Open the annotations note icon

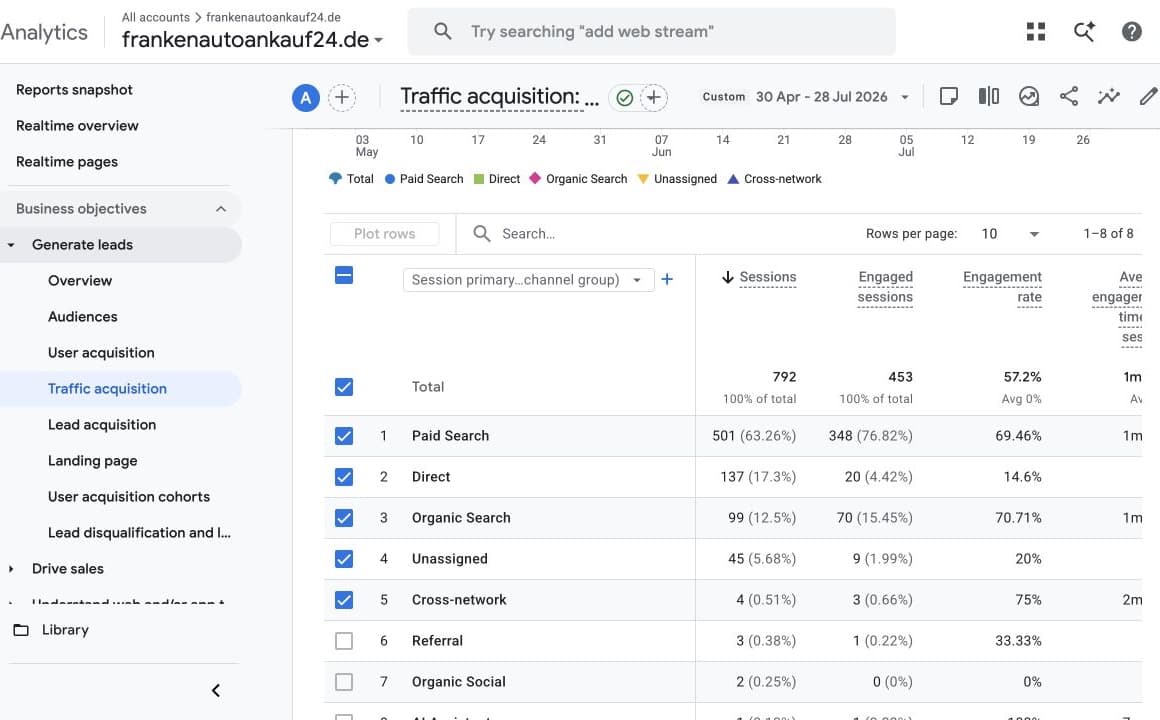(948, 96)
